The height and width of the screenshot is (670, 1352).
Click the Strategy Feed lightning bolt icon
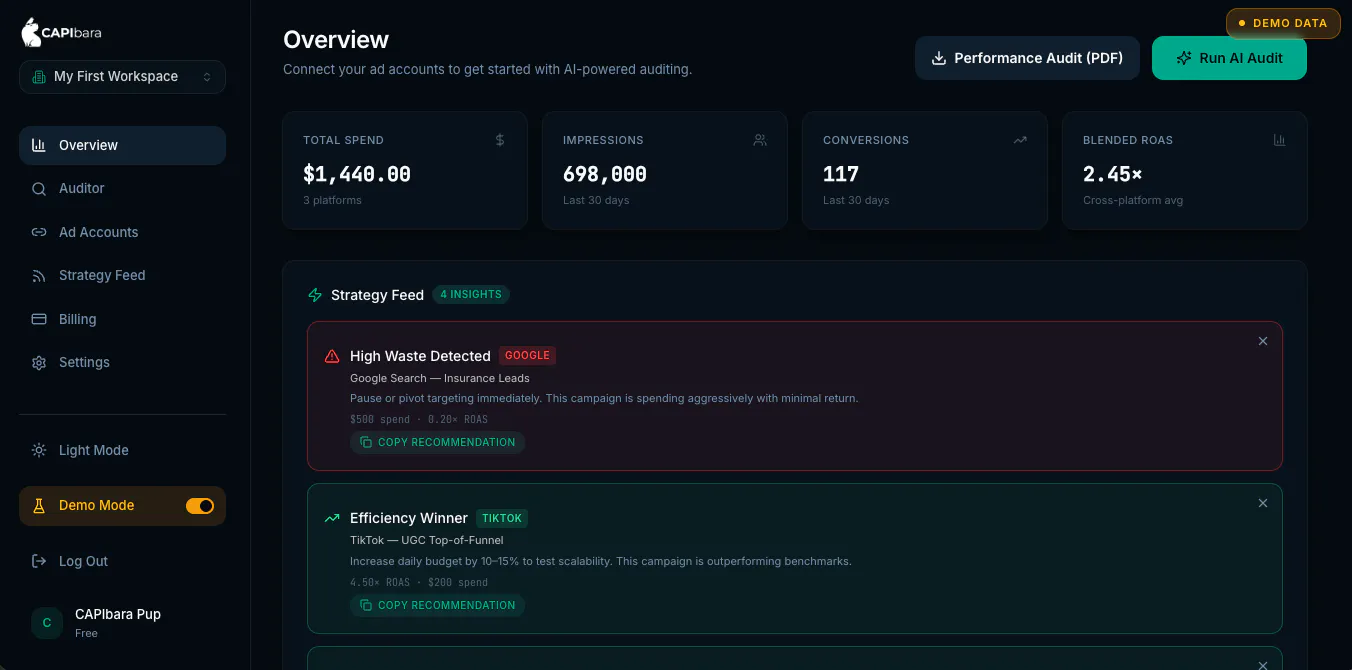coord(315,295)
